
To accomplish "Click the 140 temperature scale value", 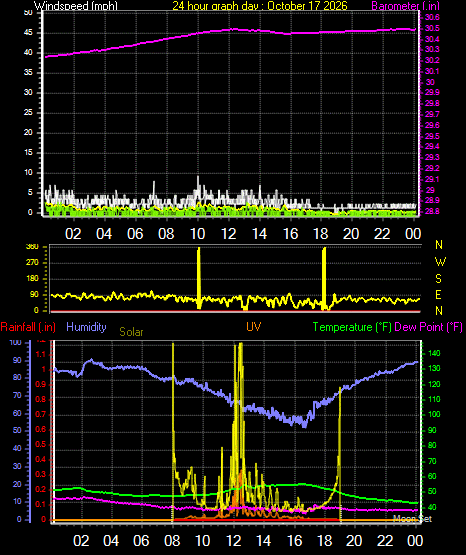I will (434, 353).
